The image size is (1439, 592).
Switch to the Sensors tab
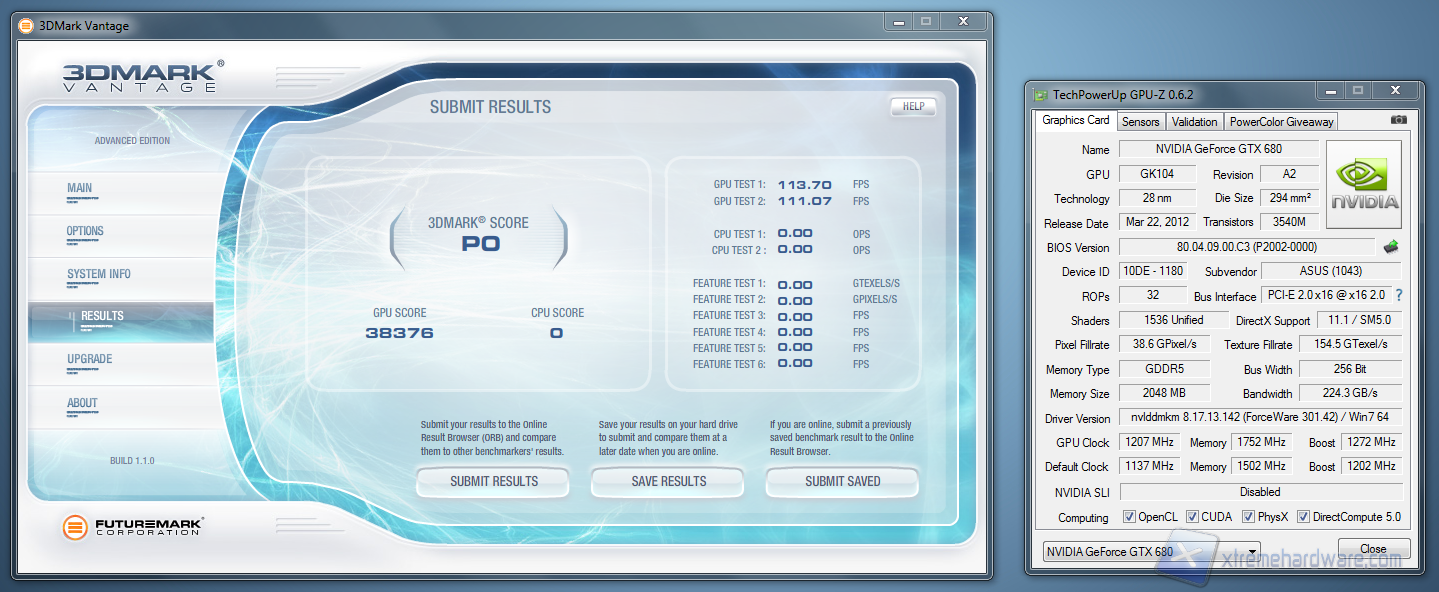[x=1140, y=122]
